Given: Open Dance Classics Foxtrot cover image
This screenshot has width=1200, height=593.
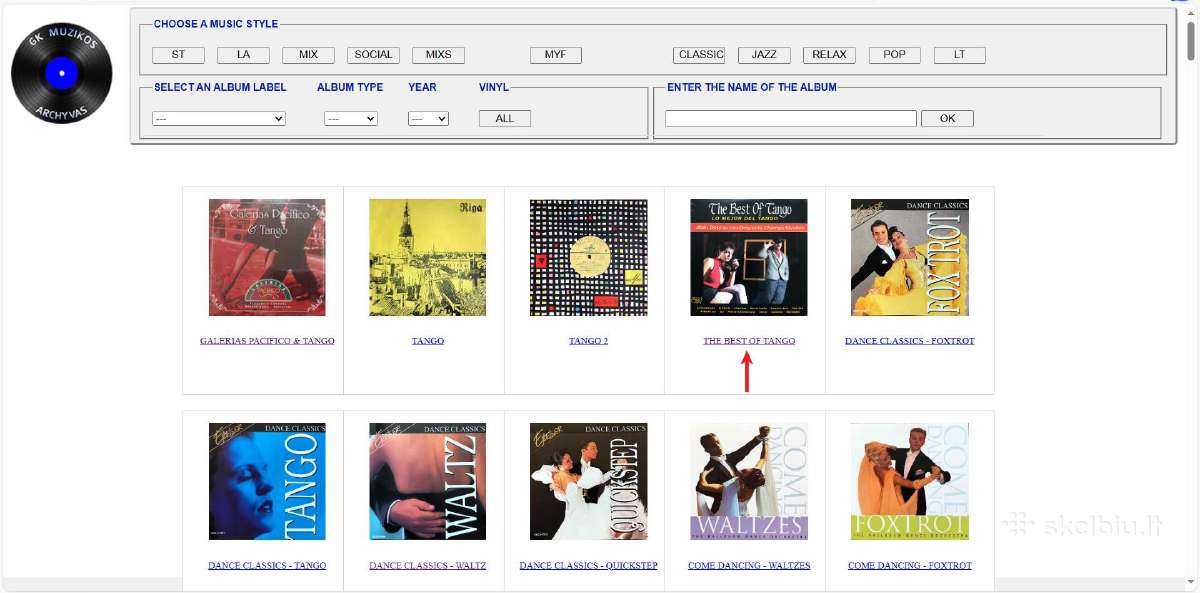Looking at the screenshot, I should [x=910, y=257].
